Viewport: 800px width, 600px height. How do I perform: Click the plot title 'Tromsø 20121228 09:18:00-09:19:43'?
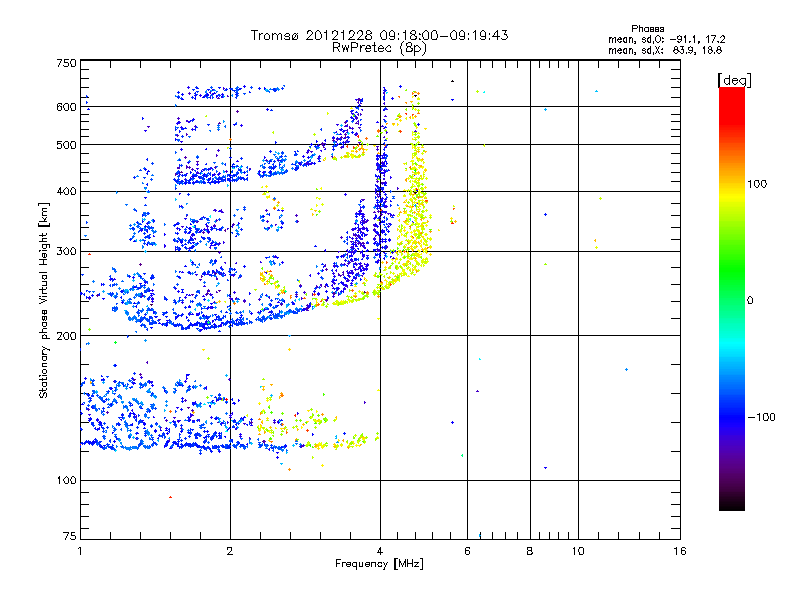click(379, 35)
